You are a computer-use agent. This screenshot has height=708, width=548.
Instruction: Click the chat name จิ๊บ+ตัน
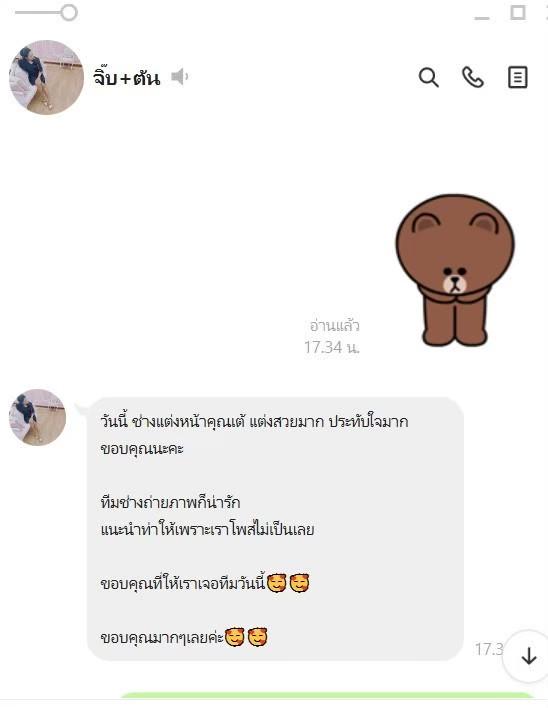[x=127, y=77]
